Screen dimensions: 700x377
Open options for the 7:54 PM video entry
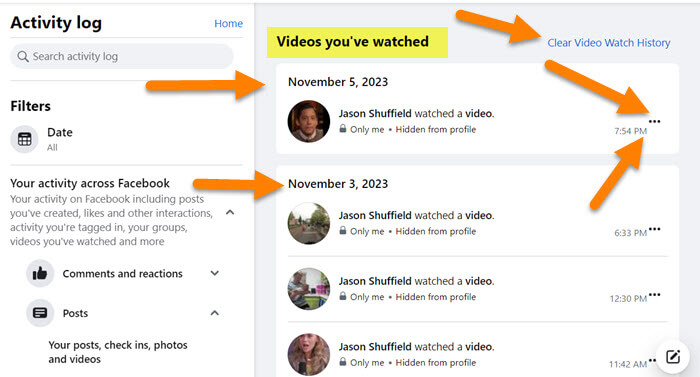(x=654, y=121)
